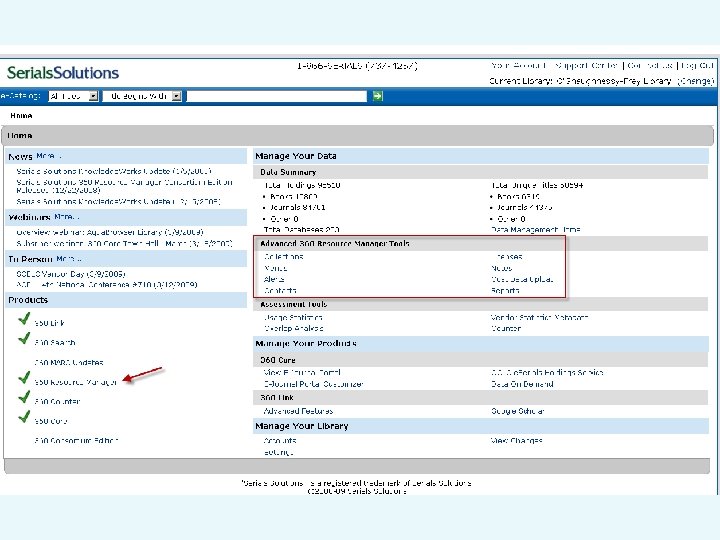Click the 360 Counter product
Viewport: 720px width, 540px height.
(x=57, y=401)
